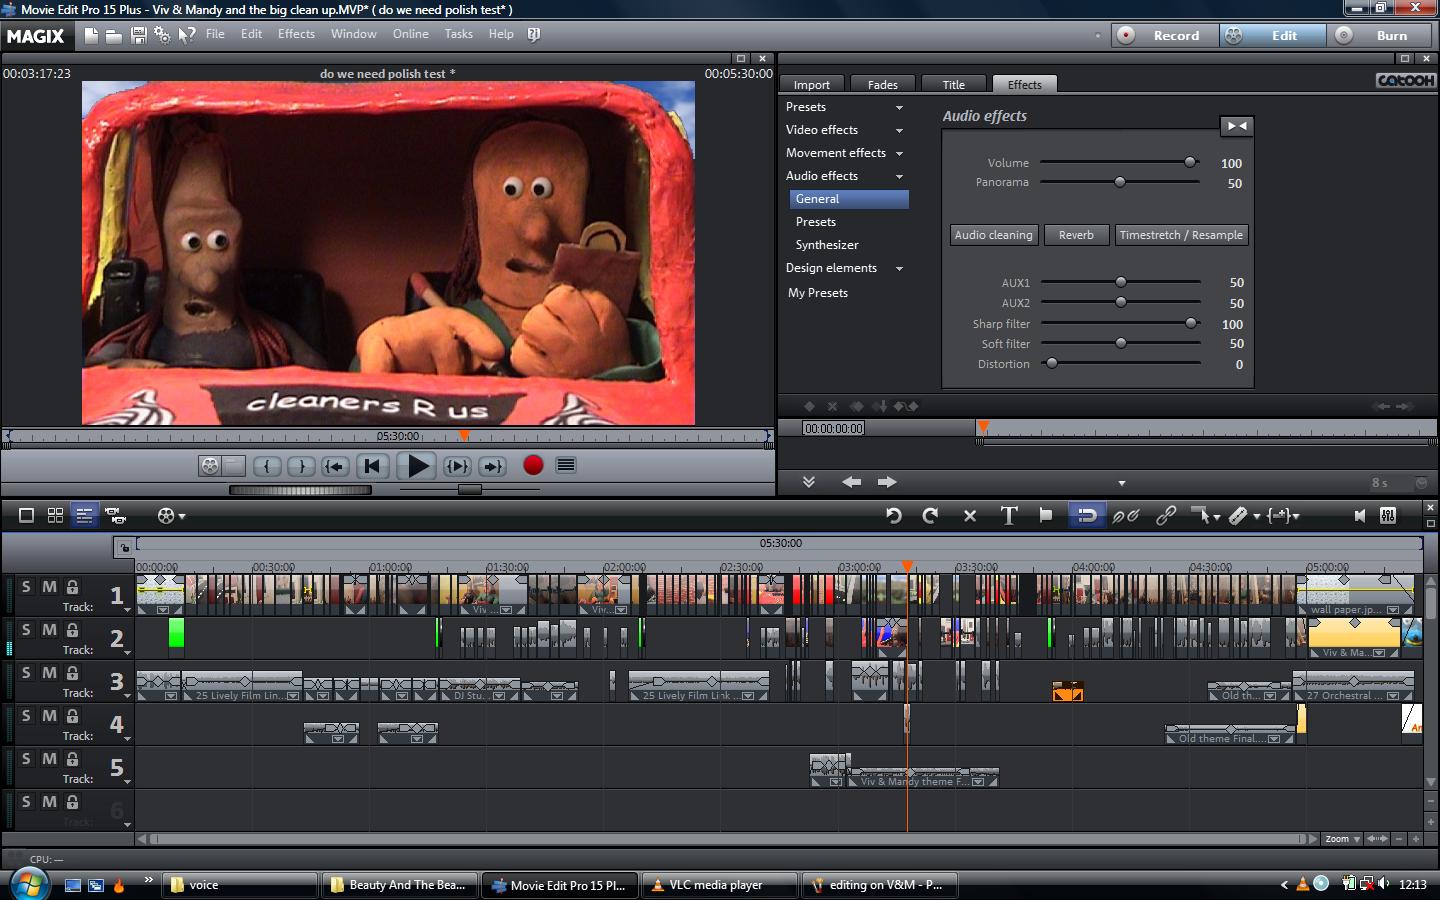Open the preview monitor options list icon
Viewport: 1440px width, 900px height.
tap(566, 465)
